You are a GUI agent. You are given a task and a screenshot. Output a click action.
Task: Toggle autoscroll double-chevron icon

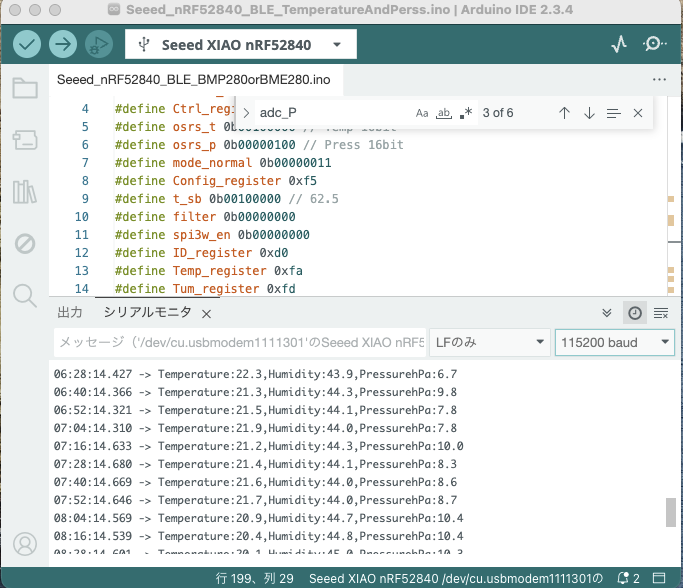pos(606,313)
